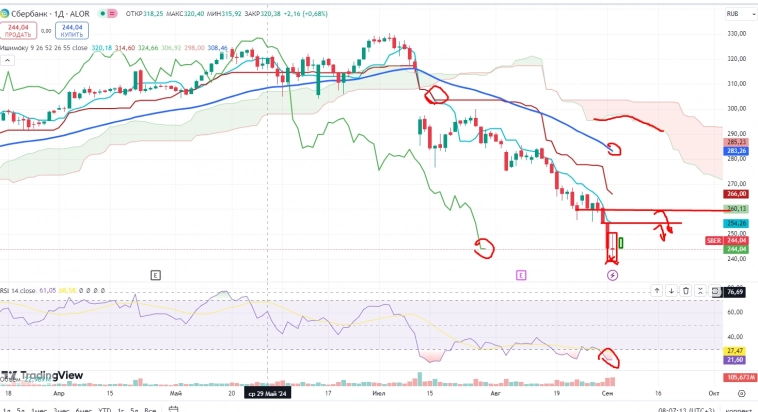Click the rightmost purple E earnings marker

[521, 274]
